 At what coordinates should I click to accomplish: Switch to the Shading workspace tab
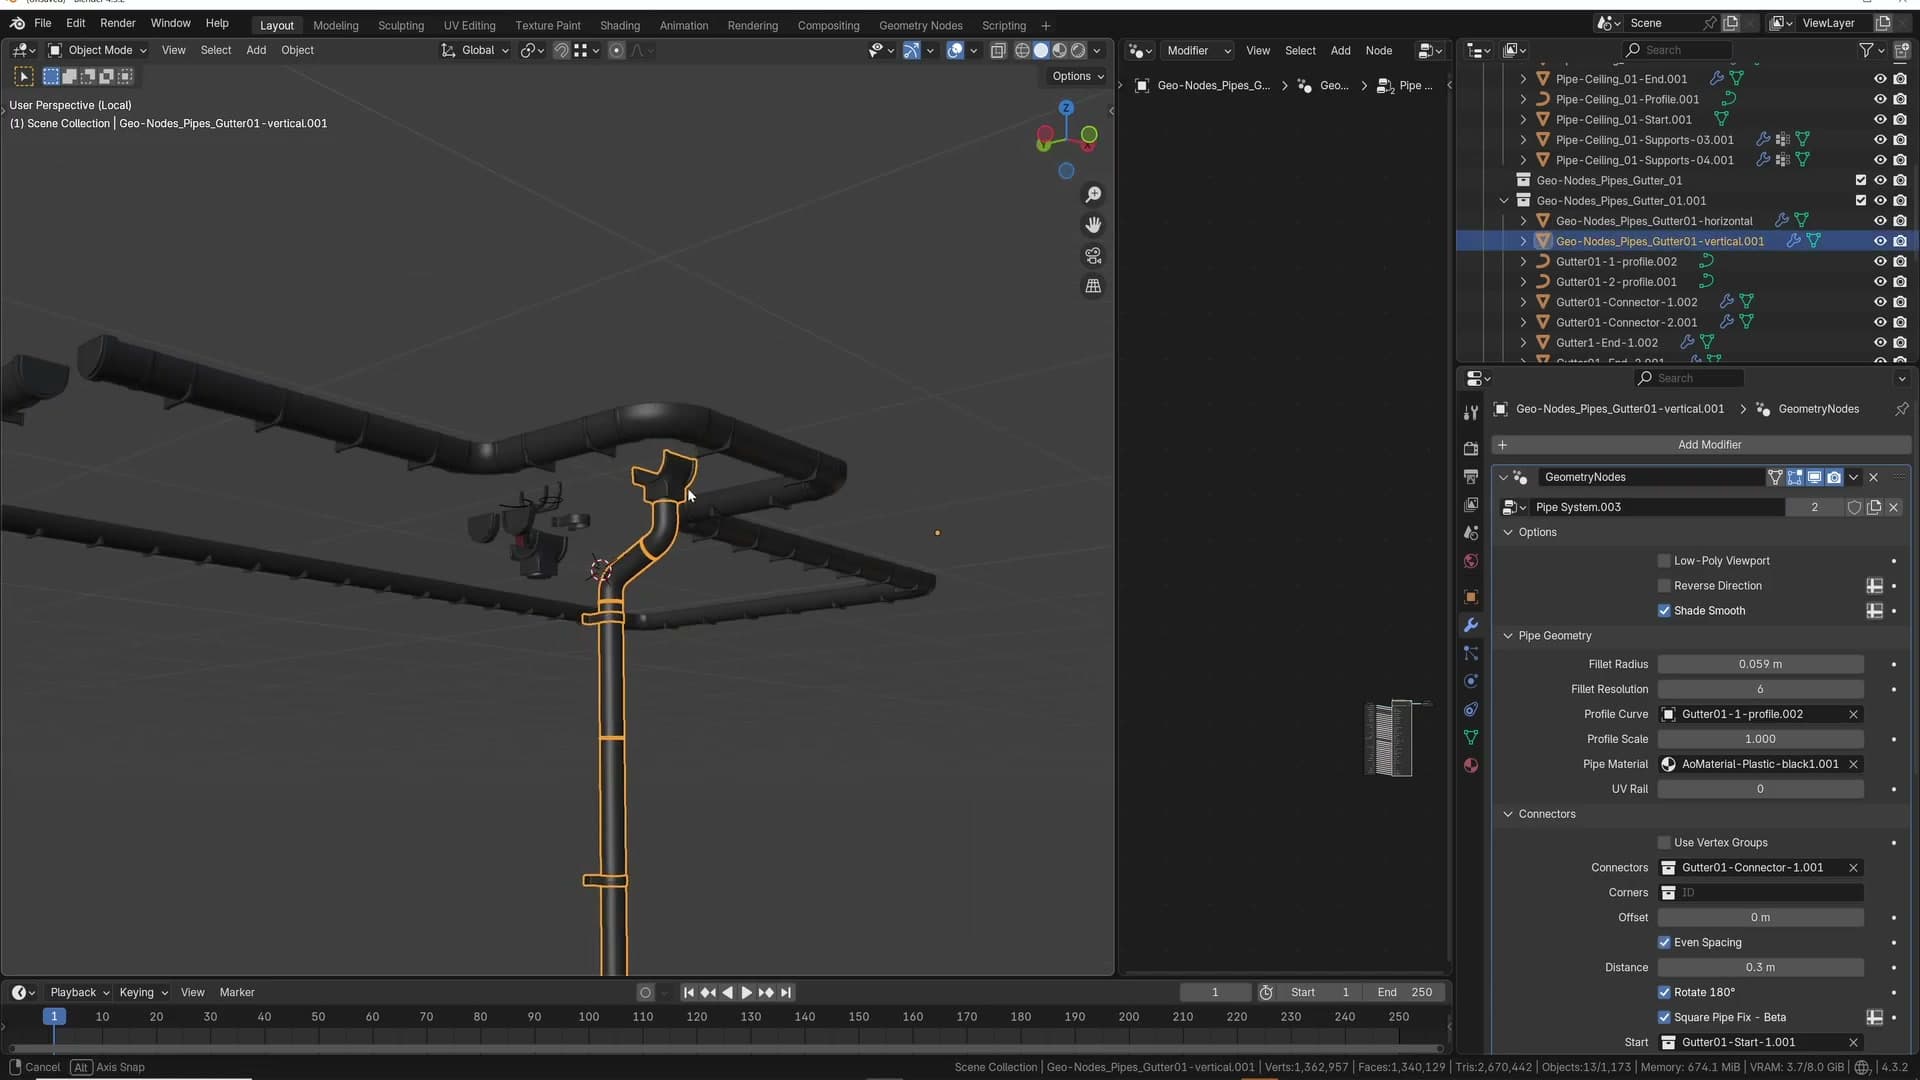620,26
